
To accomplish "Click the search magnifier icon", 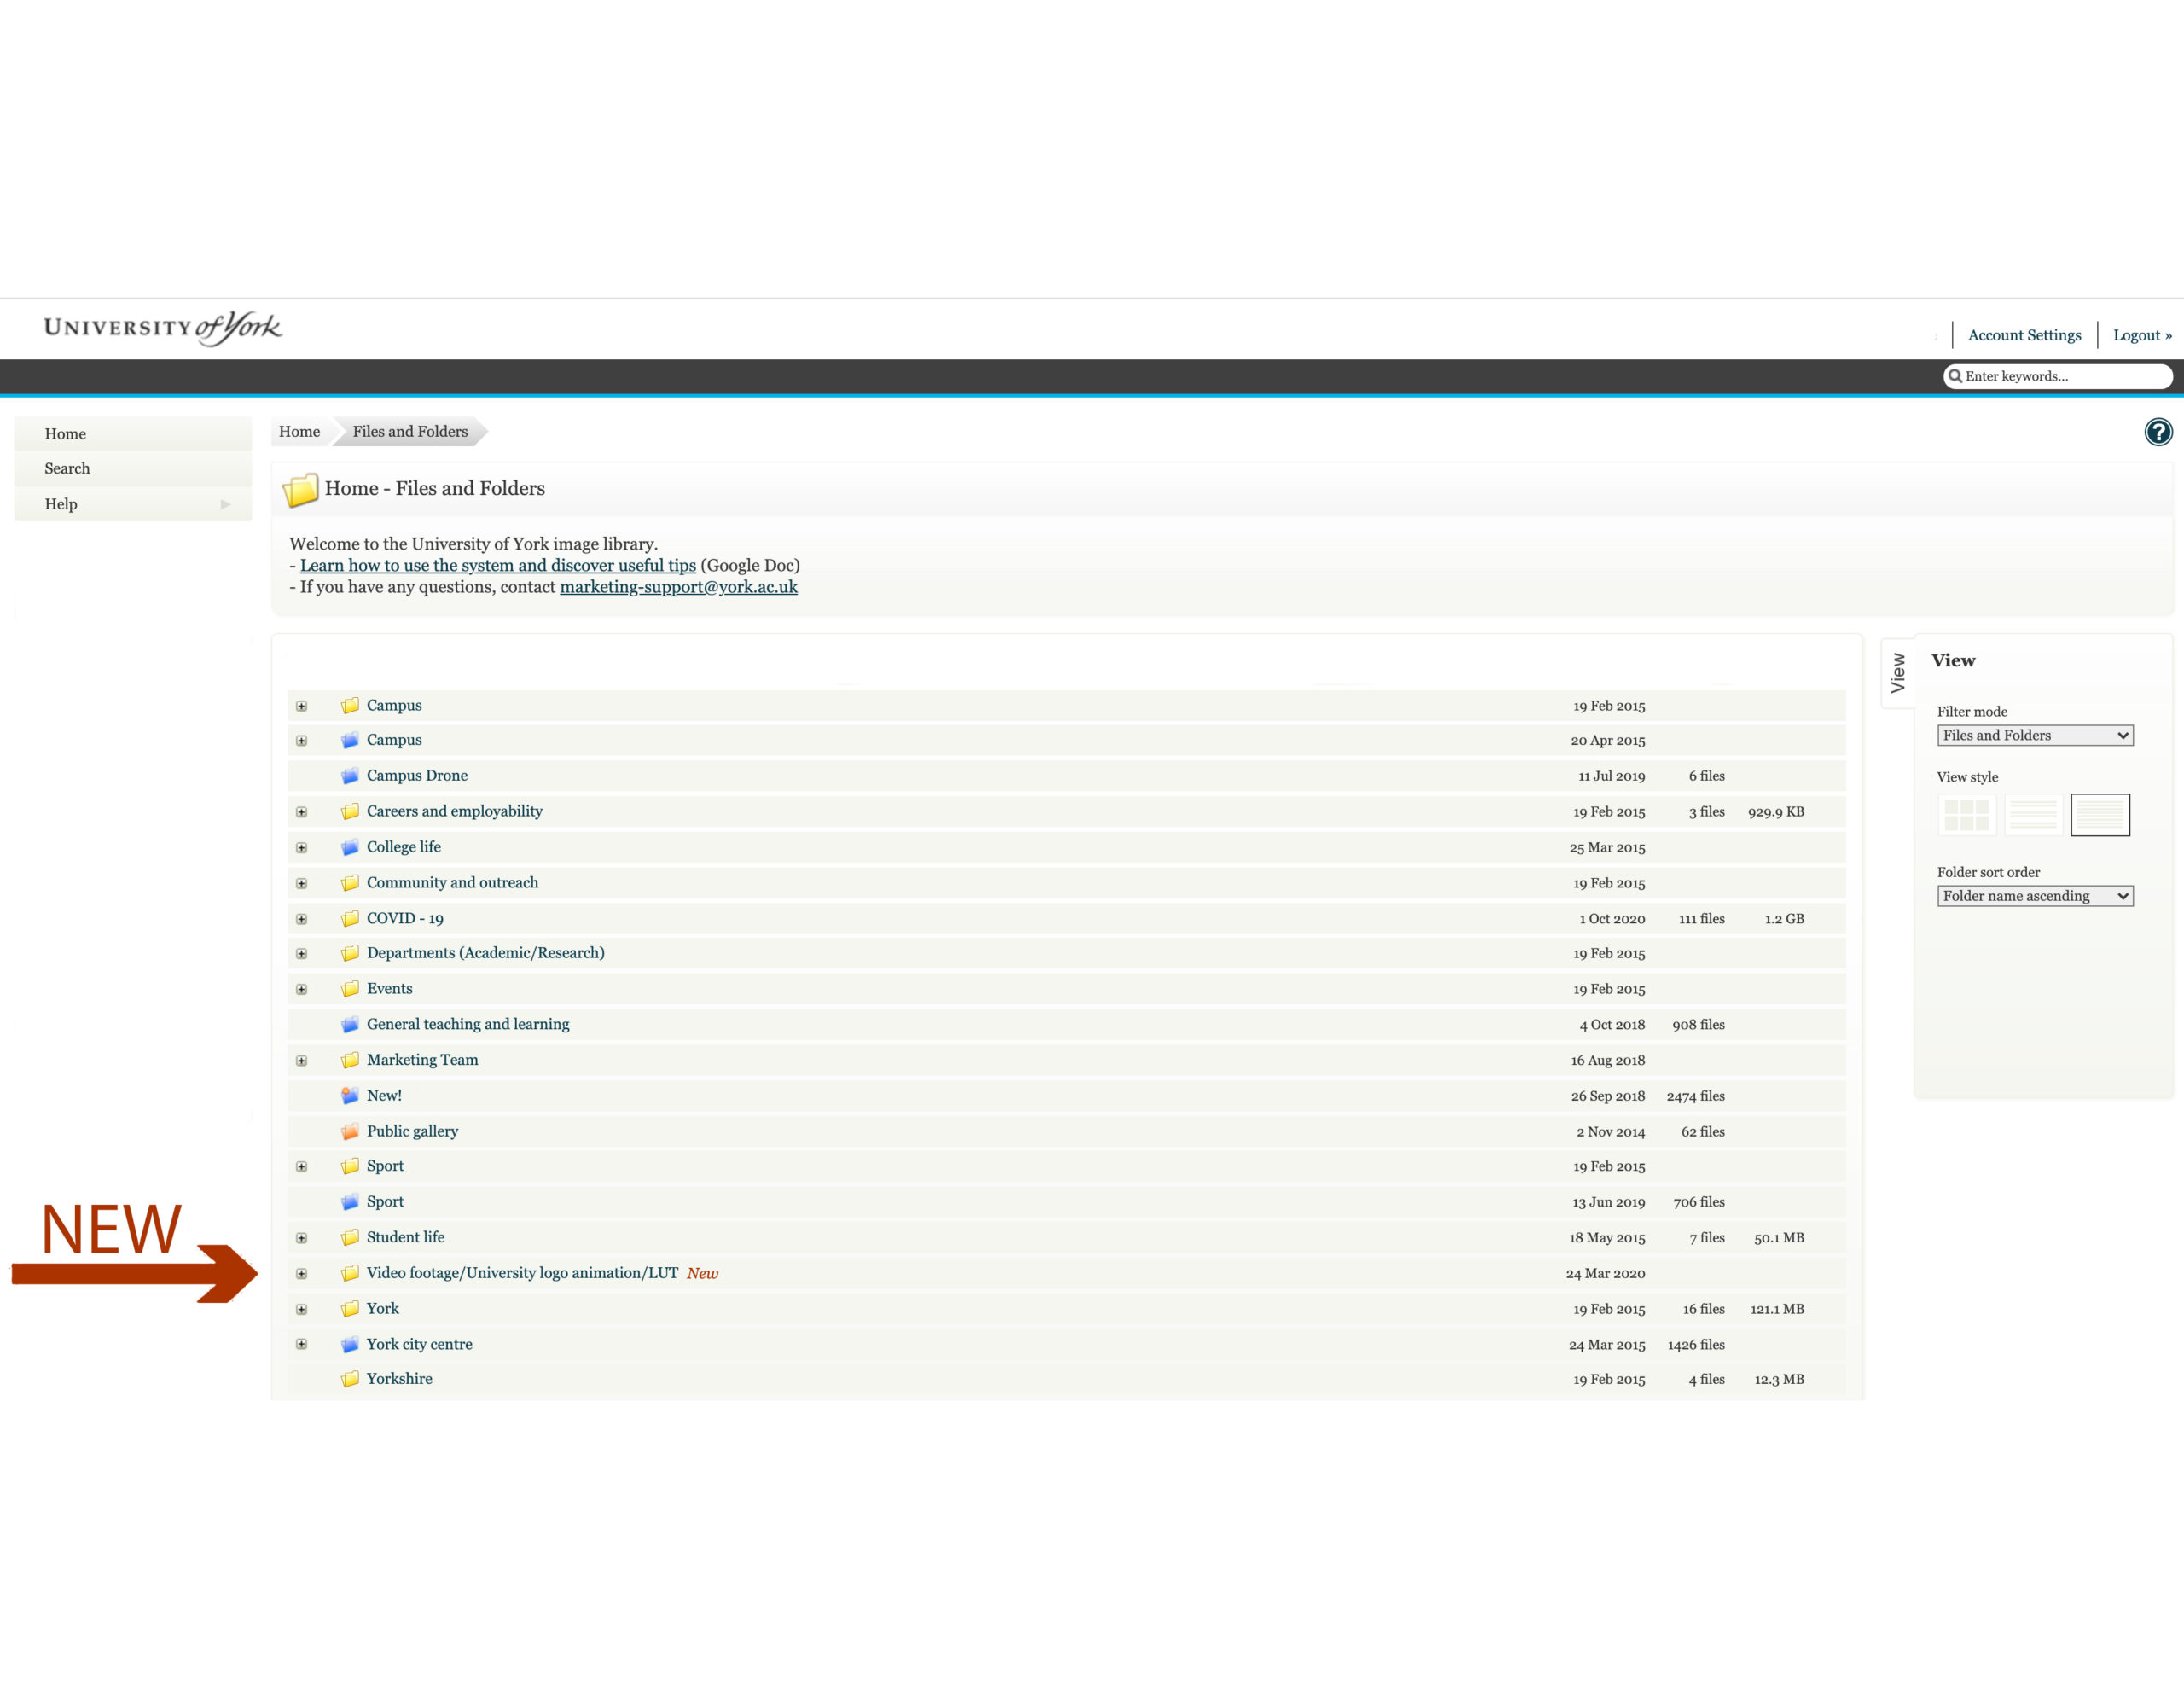I will 1954,376.
